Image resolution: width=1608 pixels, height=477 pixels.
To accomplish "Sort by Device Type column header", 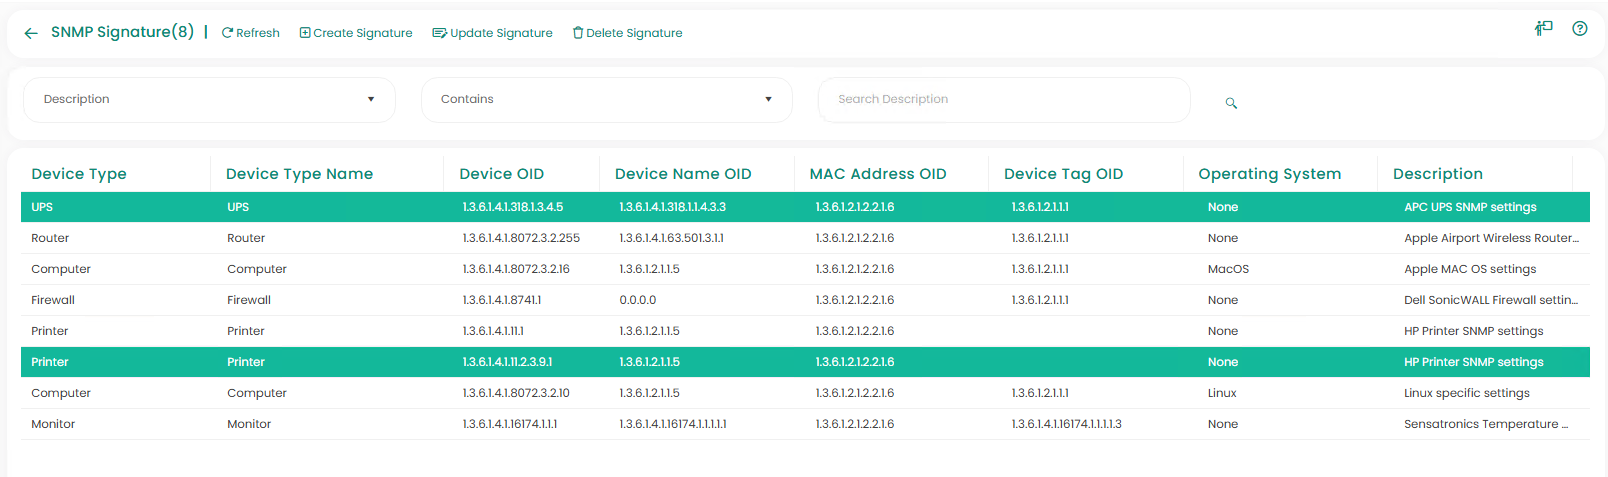I will pos(79,174).
